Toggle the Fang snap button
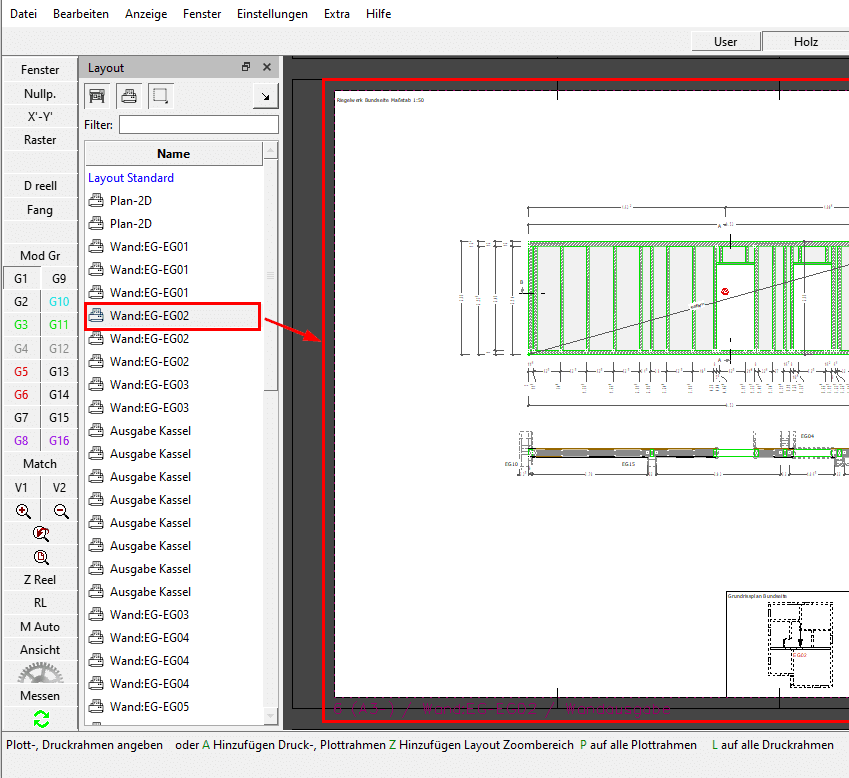This screenshot has width=849, height=778. tap(40, 210)
